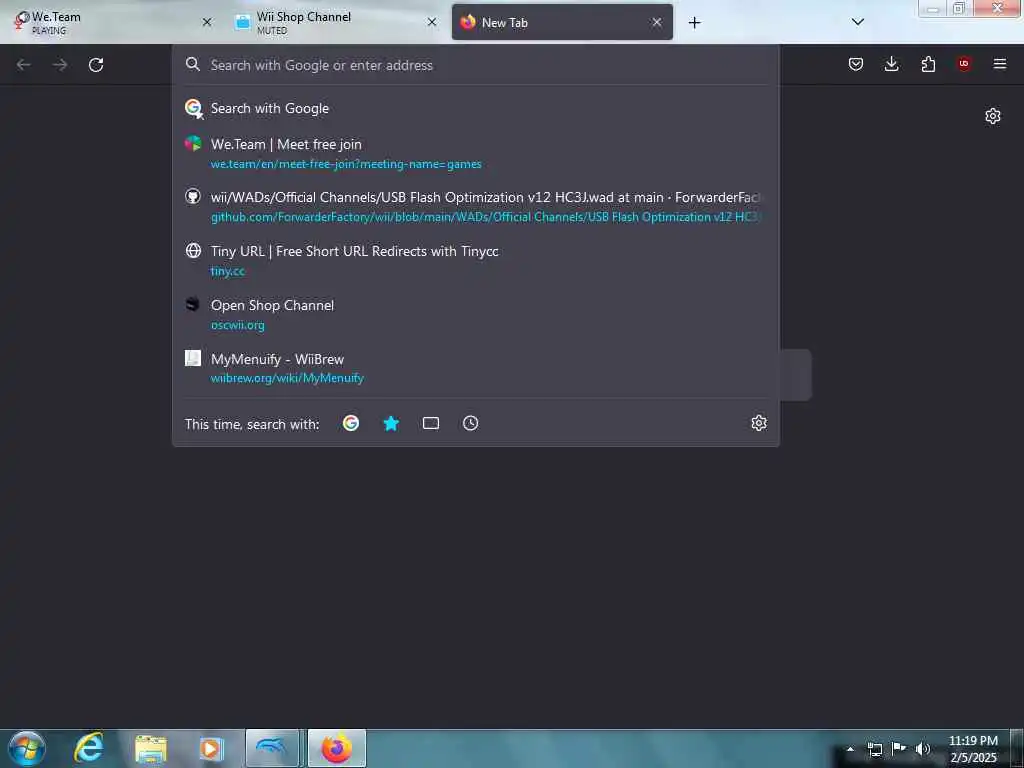Viewport: 1024px width, 768px height.
Task: Open the MyMenuify - WiiBrew suggestion
Action: point(475,368)
